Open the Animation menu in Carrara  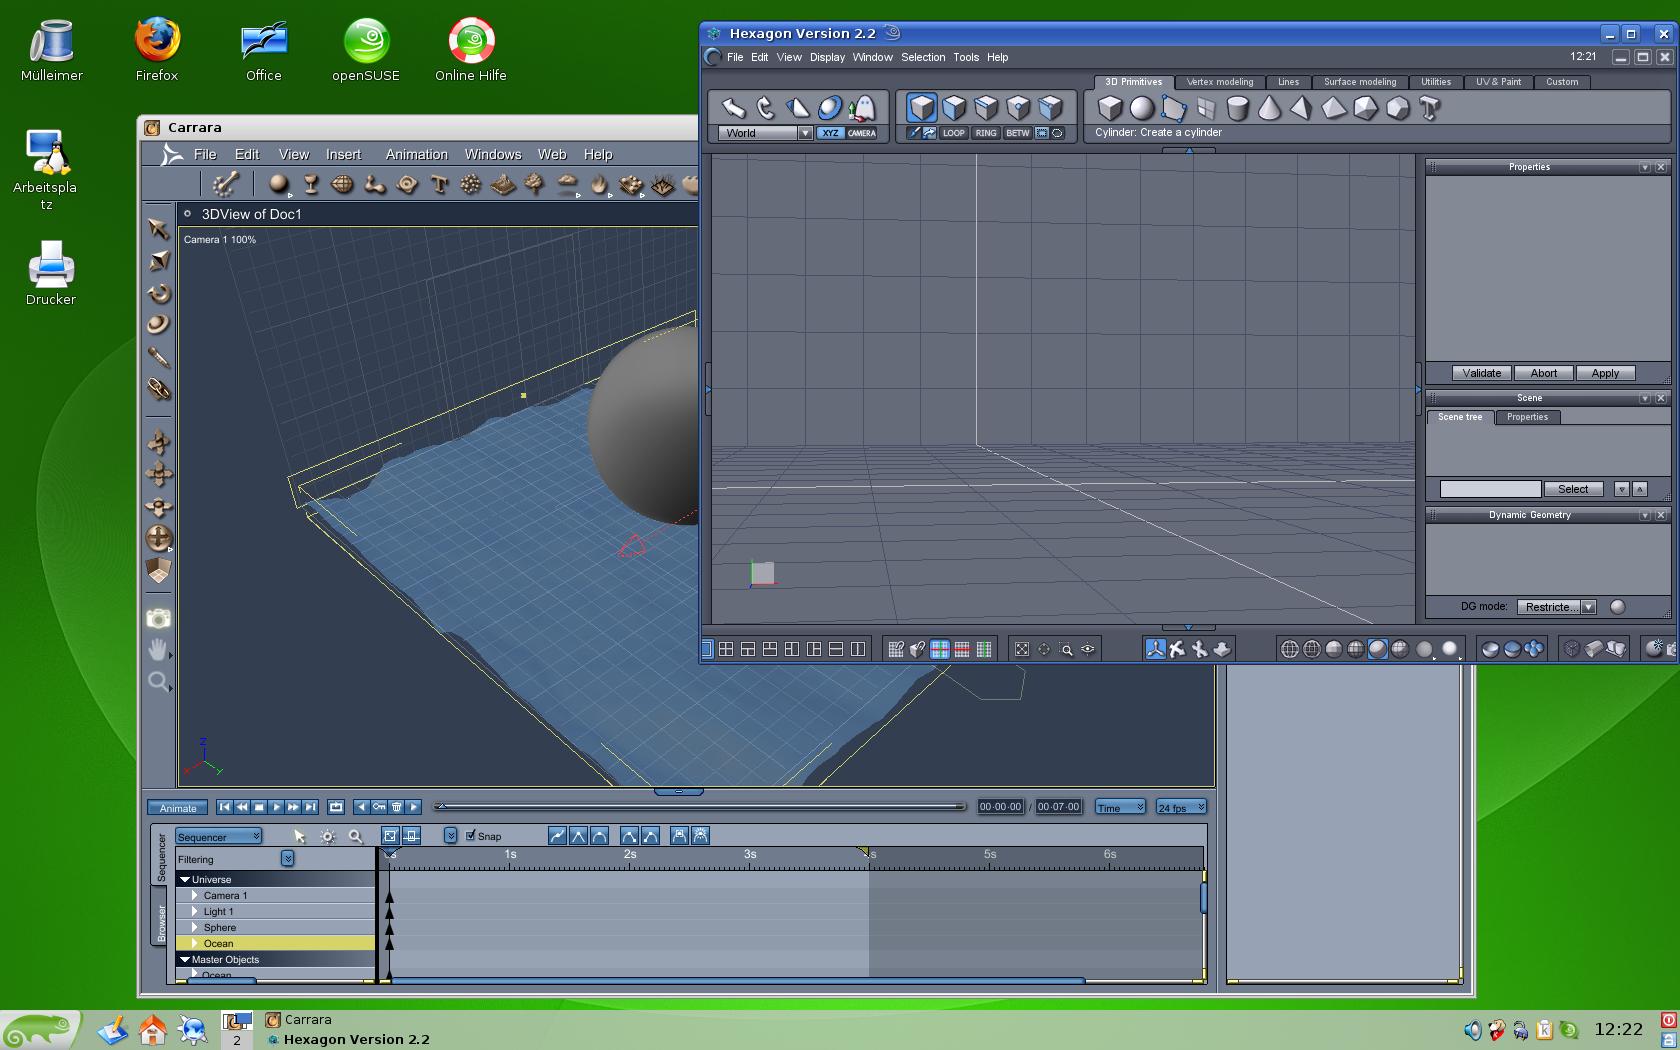point(416,154)
